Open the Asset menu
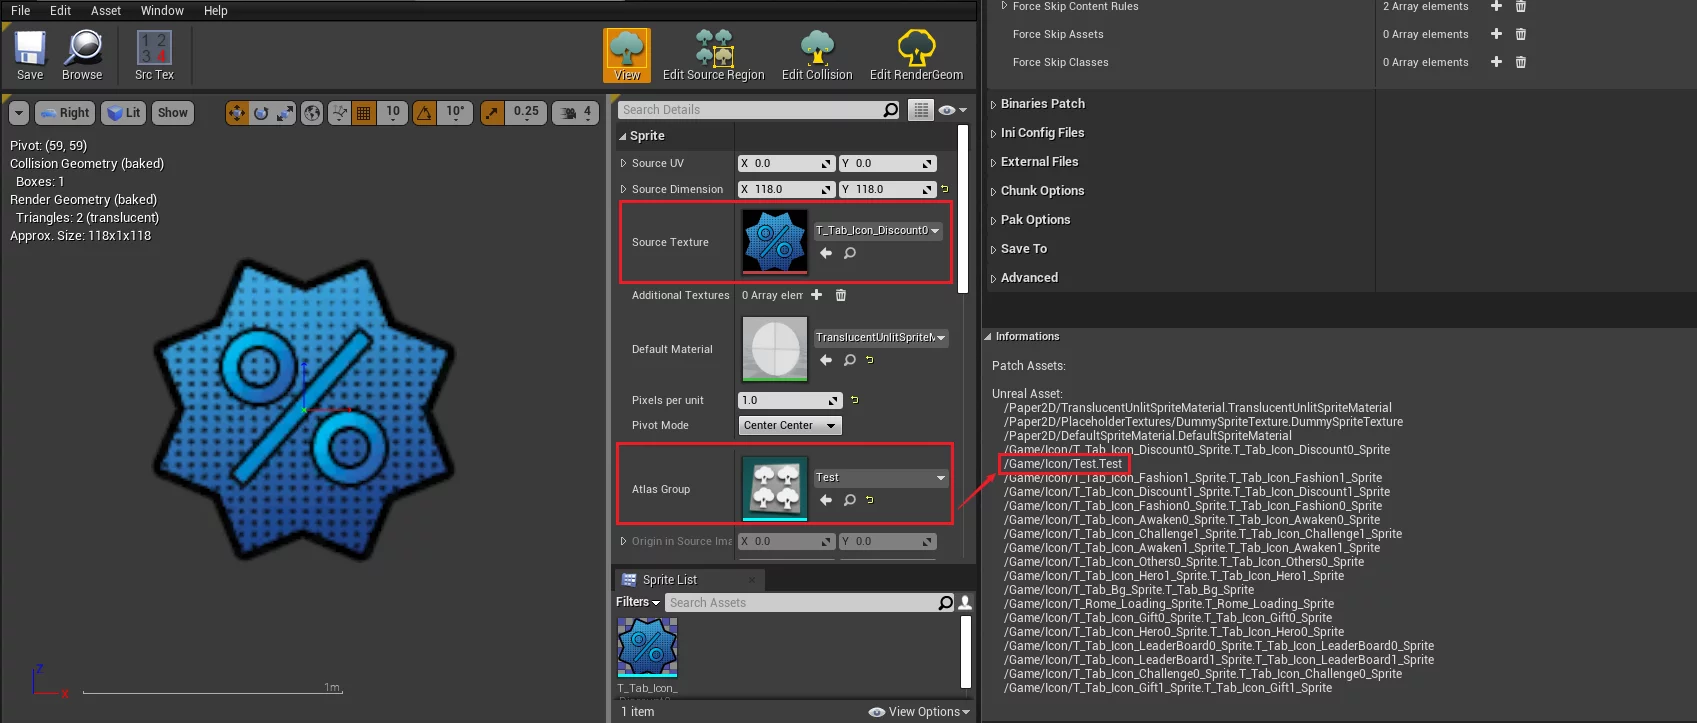 (x=105, y=11)
